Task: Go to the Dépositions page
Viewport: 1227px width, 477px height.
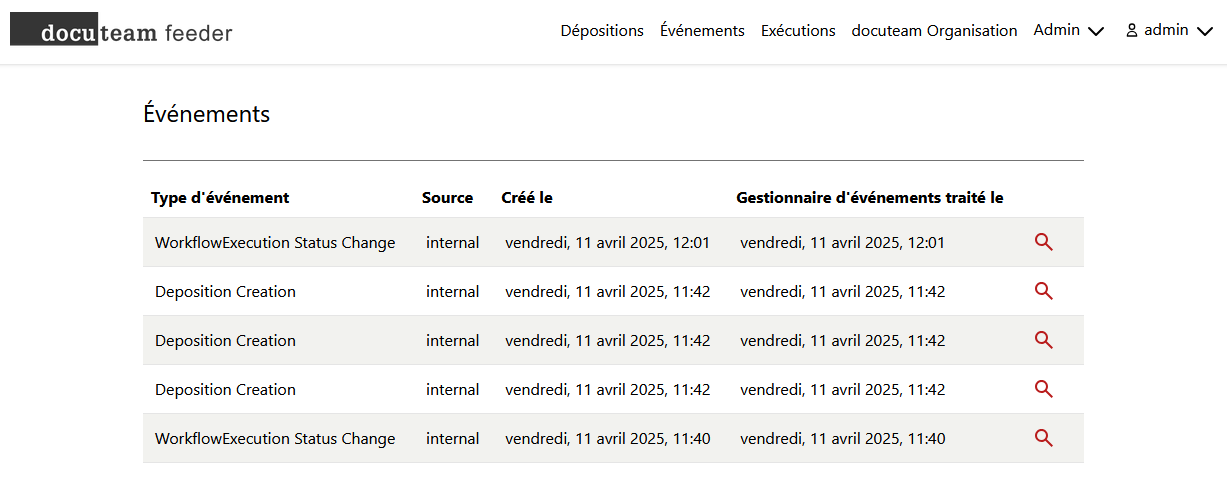Action: (602, 31)
